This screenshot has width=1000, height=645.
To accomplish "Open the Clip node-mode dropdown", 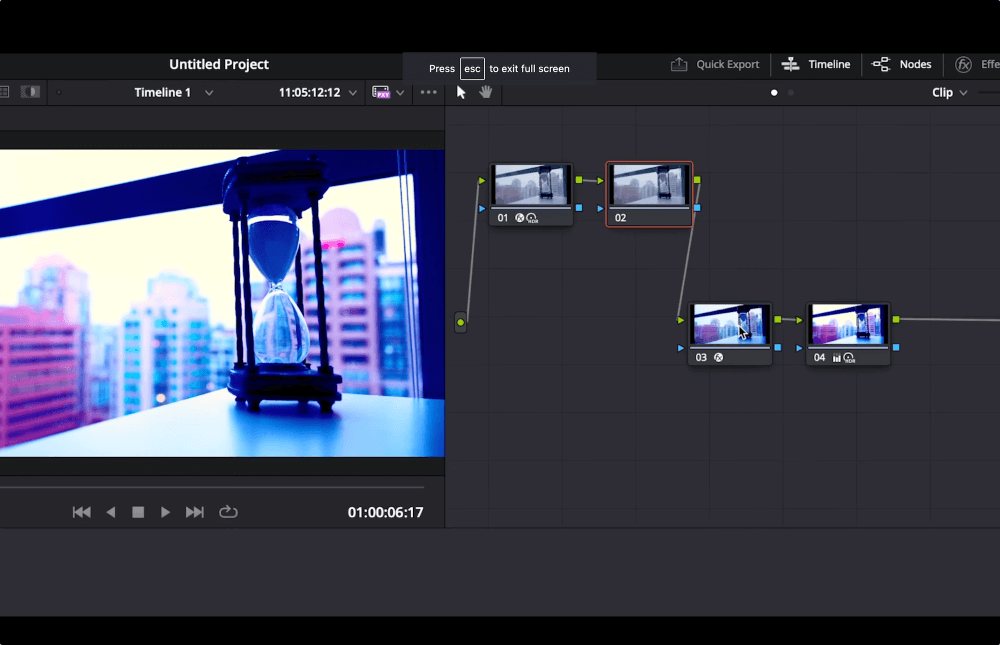I will pos(950,93).
